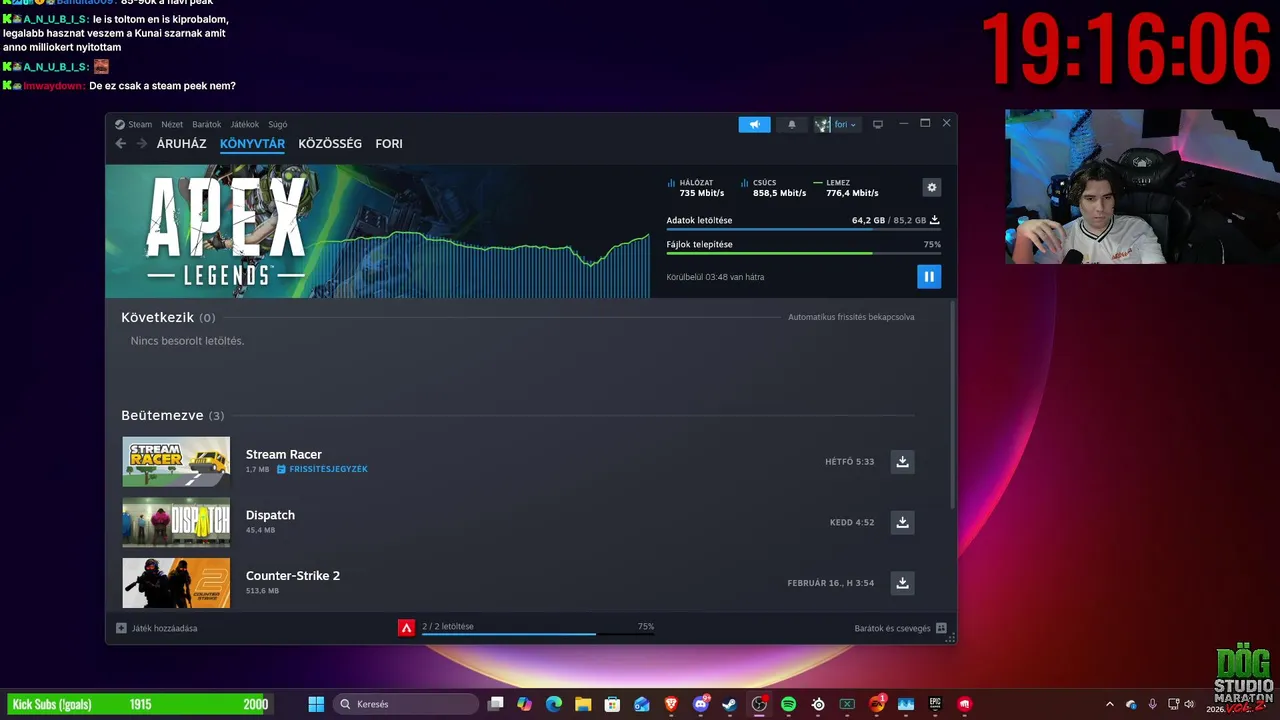Start Dispatch download now

coord(902,522)
